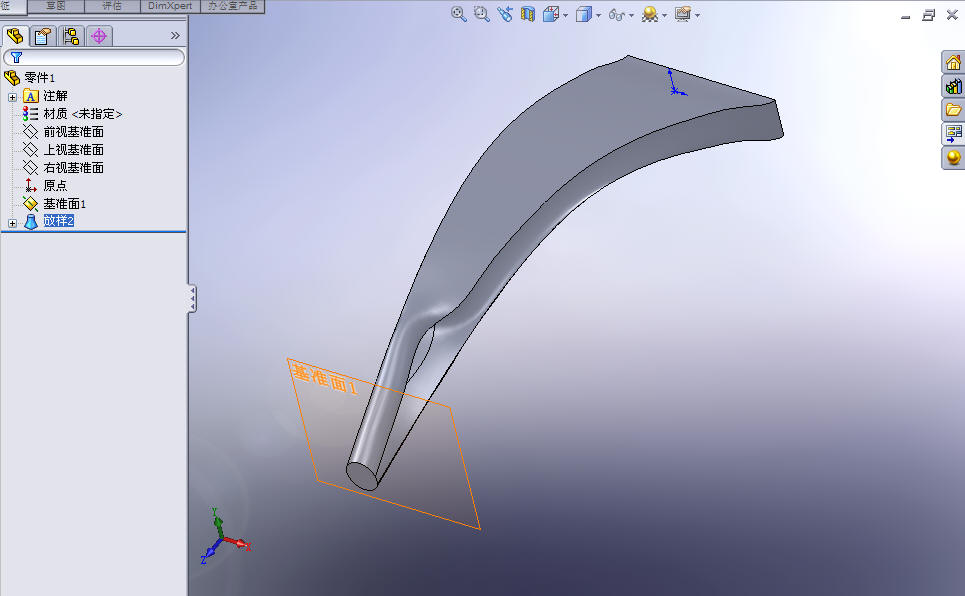Viewport: 965px width, 596px height.
Task: Click the Display Style cube icon
Action: click(583, 14)
